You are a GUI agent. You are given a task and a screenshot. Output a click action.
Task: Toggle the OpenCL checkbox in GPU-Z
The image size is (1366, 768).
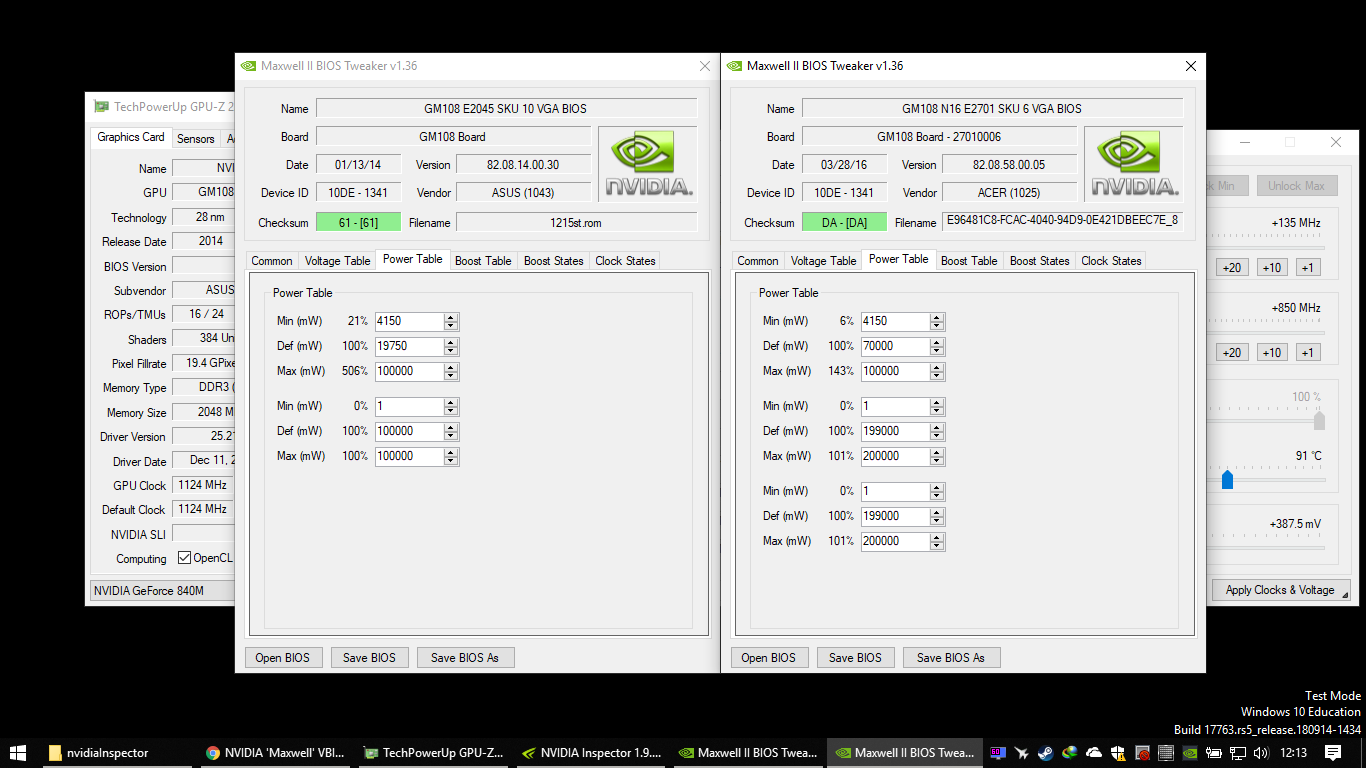pos(184,558)
